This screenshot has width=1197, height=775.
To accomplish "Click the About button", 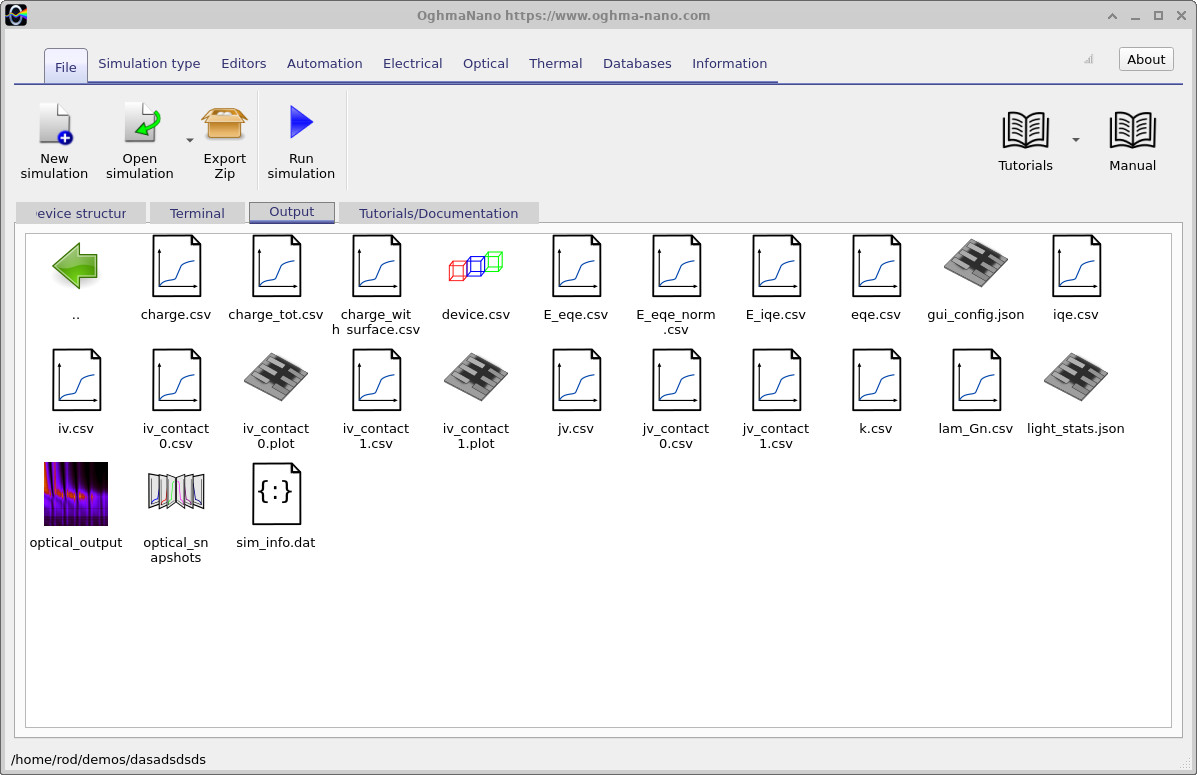I will [x=1146, y=60].
